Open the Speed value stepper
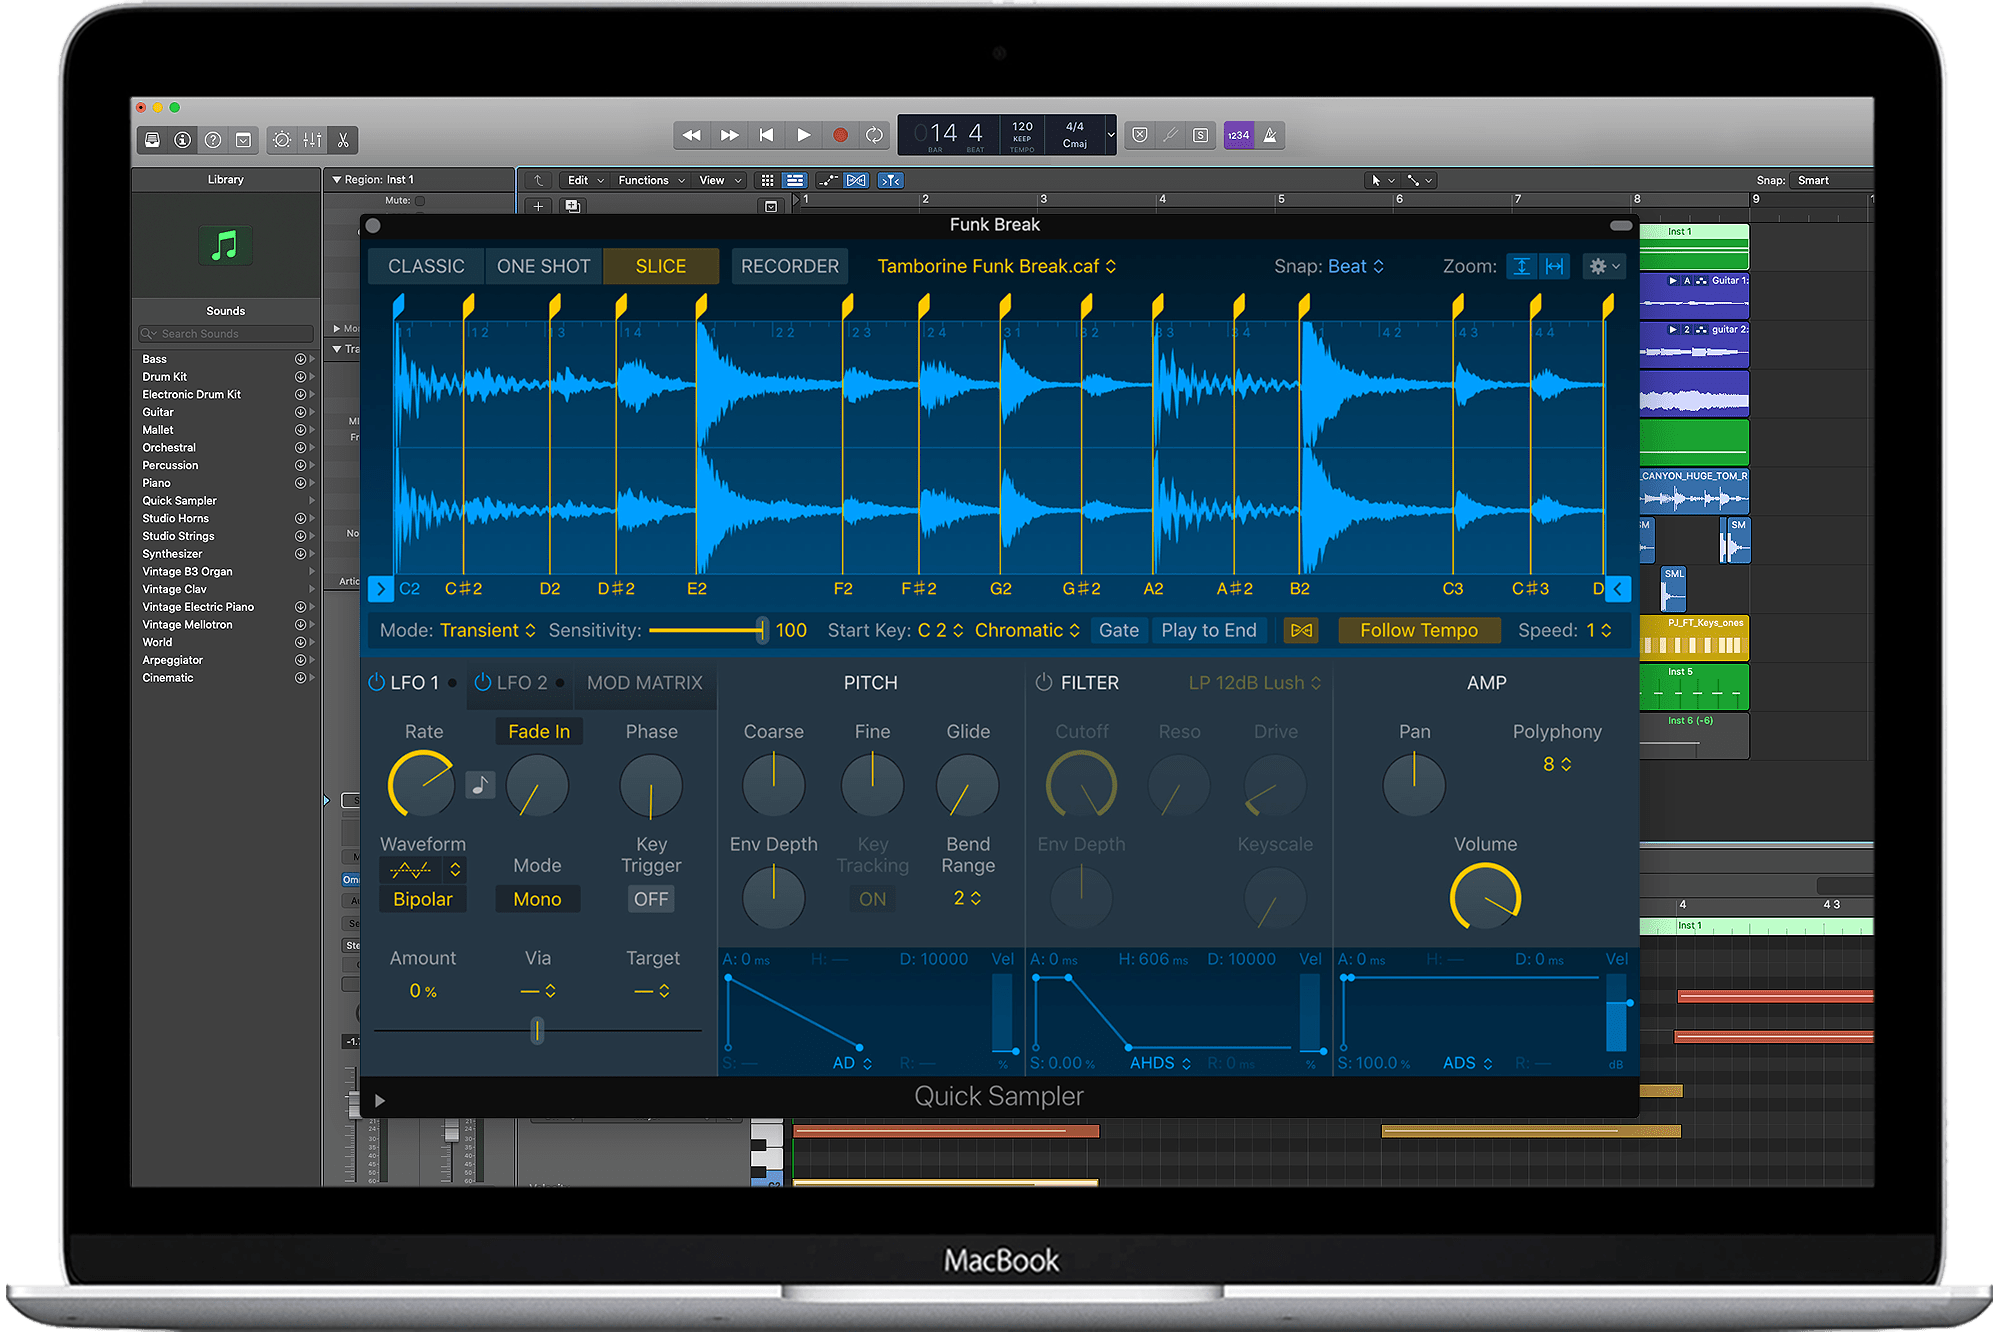2000x1332 pixels. coord(1598,630)
